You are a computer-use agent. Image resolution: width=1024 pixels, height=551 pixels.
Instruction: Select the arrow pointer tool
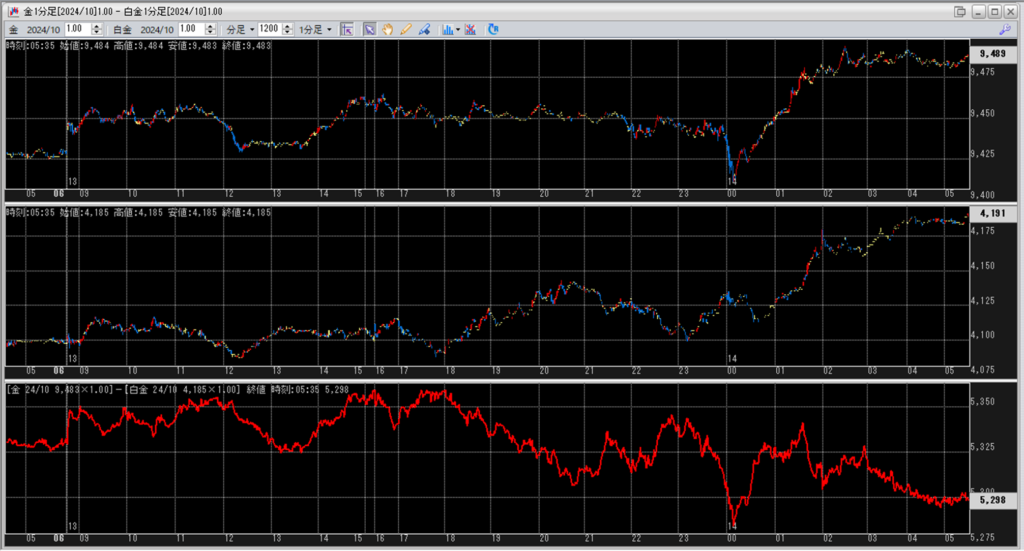[370, 29]
